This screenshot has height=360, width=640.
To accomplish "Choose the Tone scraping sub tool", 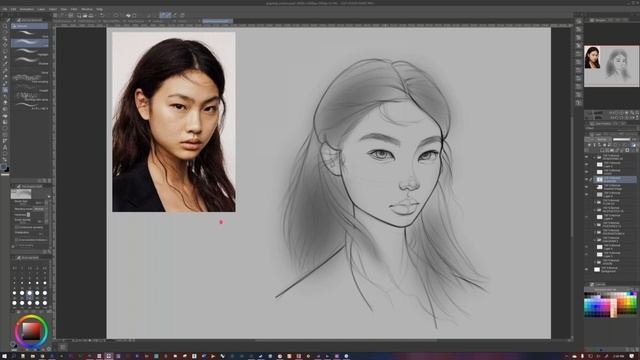I will point(30,78).
